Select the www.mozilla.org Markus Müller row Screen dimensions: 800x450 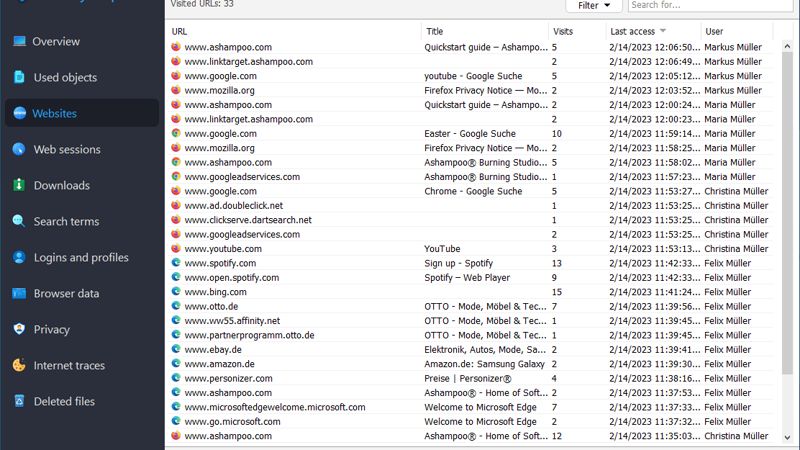point(472,90)
